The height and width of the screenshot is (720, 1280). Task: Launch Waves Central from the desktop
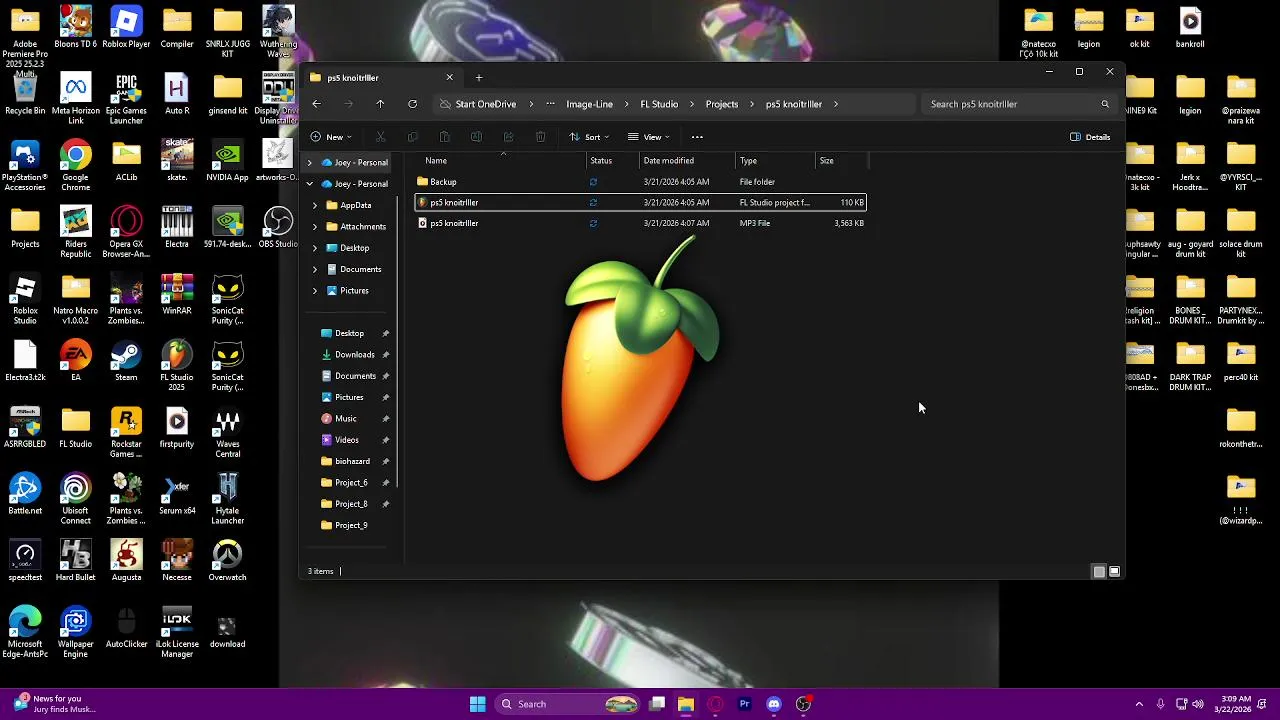click(227, 432)
